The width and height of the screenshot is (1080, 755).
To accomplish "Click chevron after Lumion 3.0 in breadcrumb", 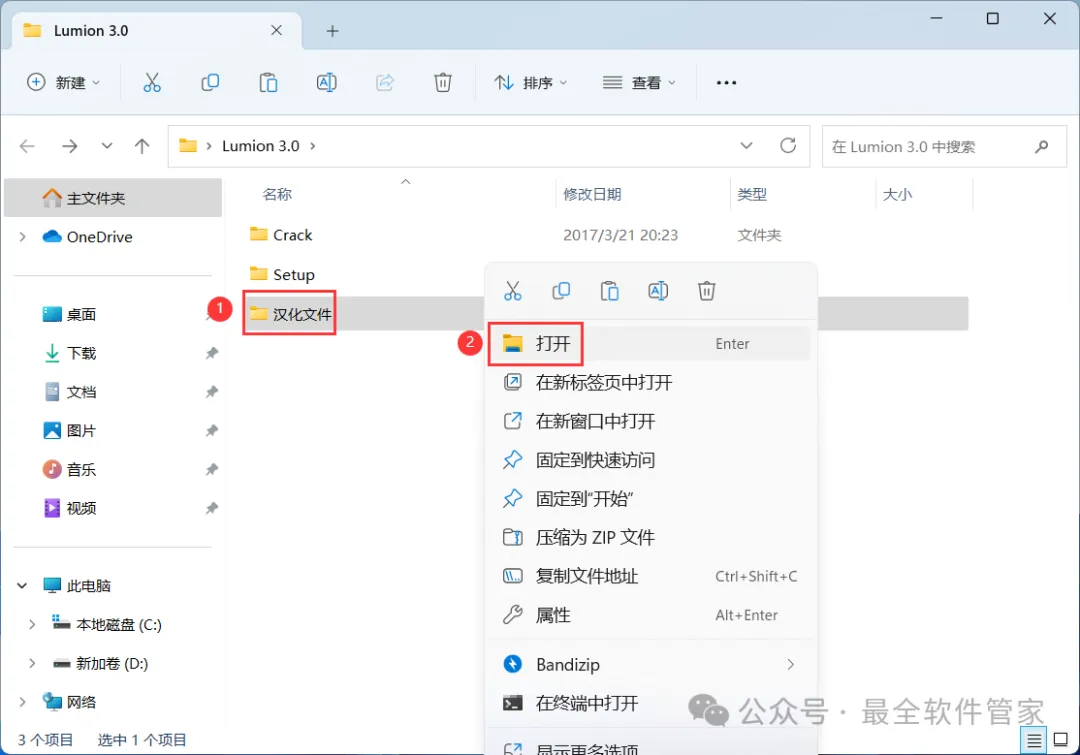I will (x=313, y=146).
